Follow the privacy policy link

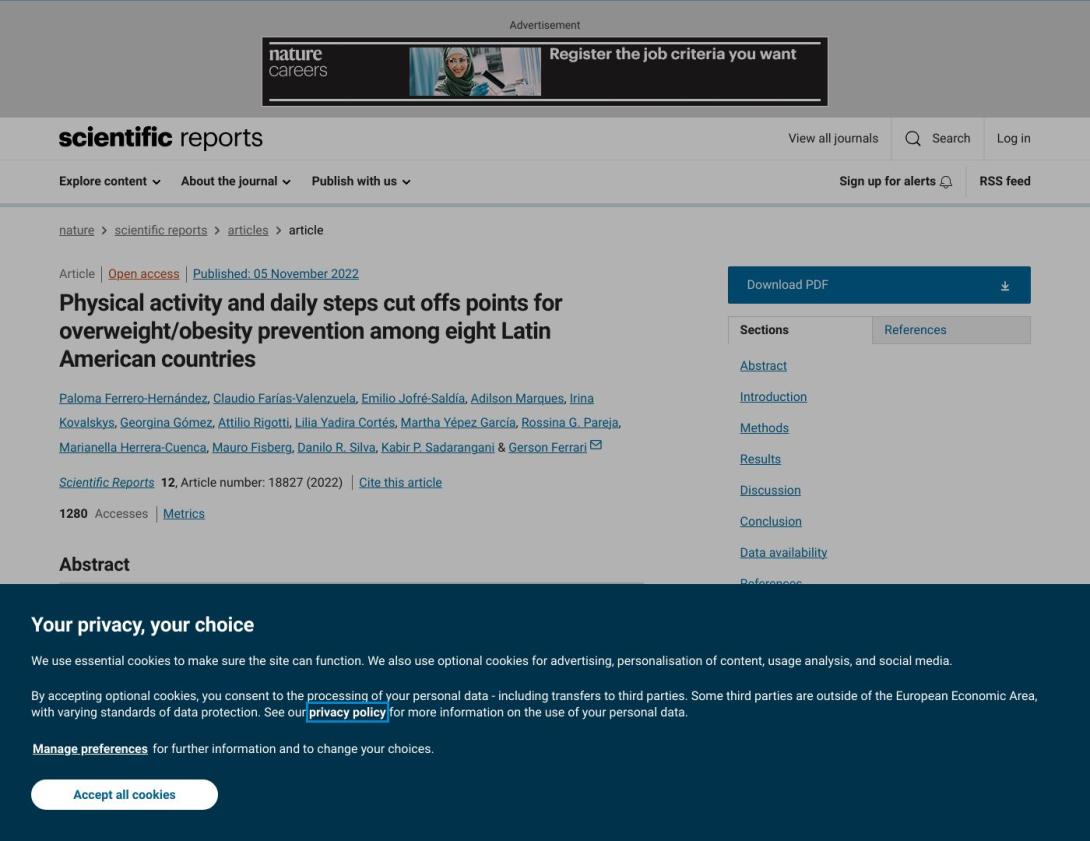point(347,713)
